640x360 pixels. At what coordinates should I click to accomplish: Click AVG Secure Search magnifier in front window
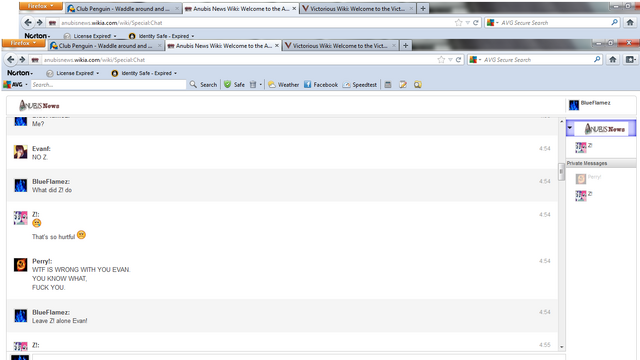click(x=597, y=60)
